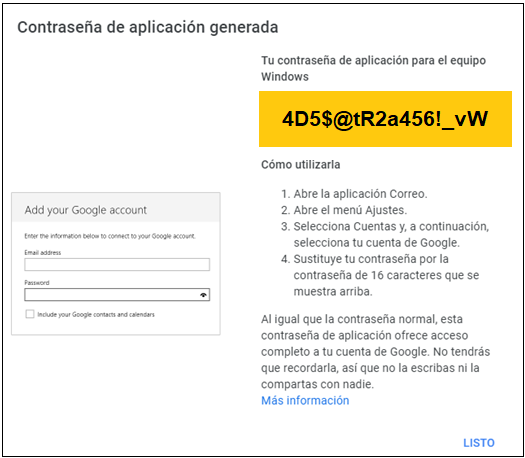
Task: Click the LISTO button
Action: click(x=478, y=443)
